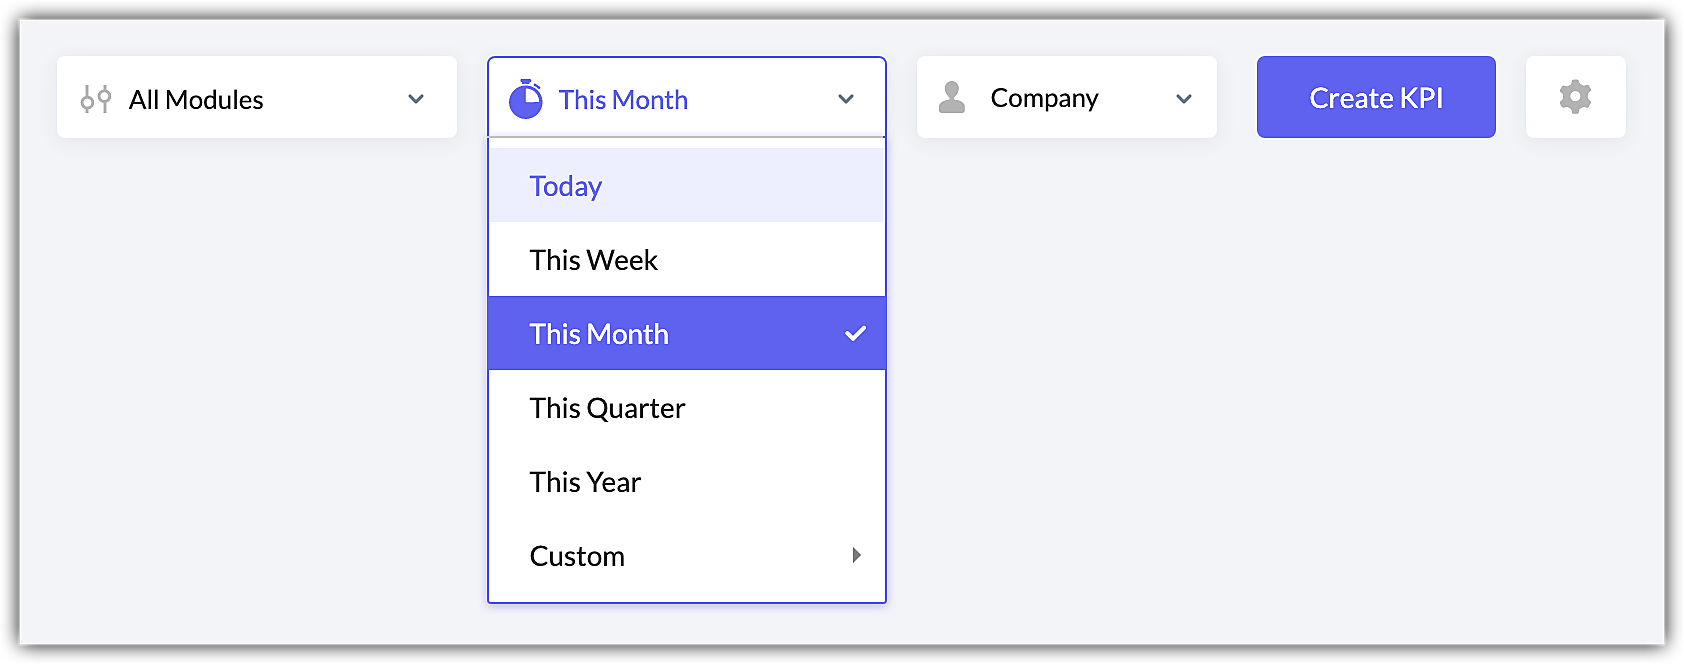
Task: Open settings via the gear icon
Action: pos(1575,97)
